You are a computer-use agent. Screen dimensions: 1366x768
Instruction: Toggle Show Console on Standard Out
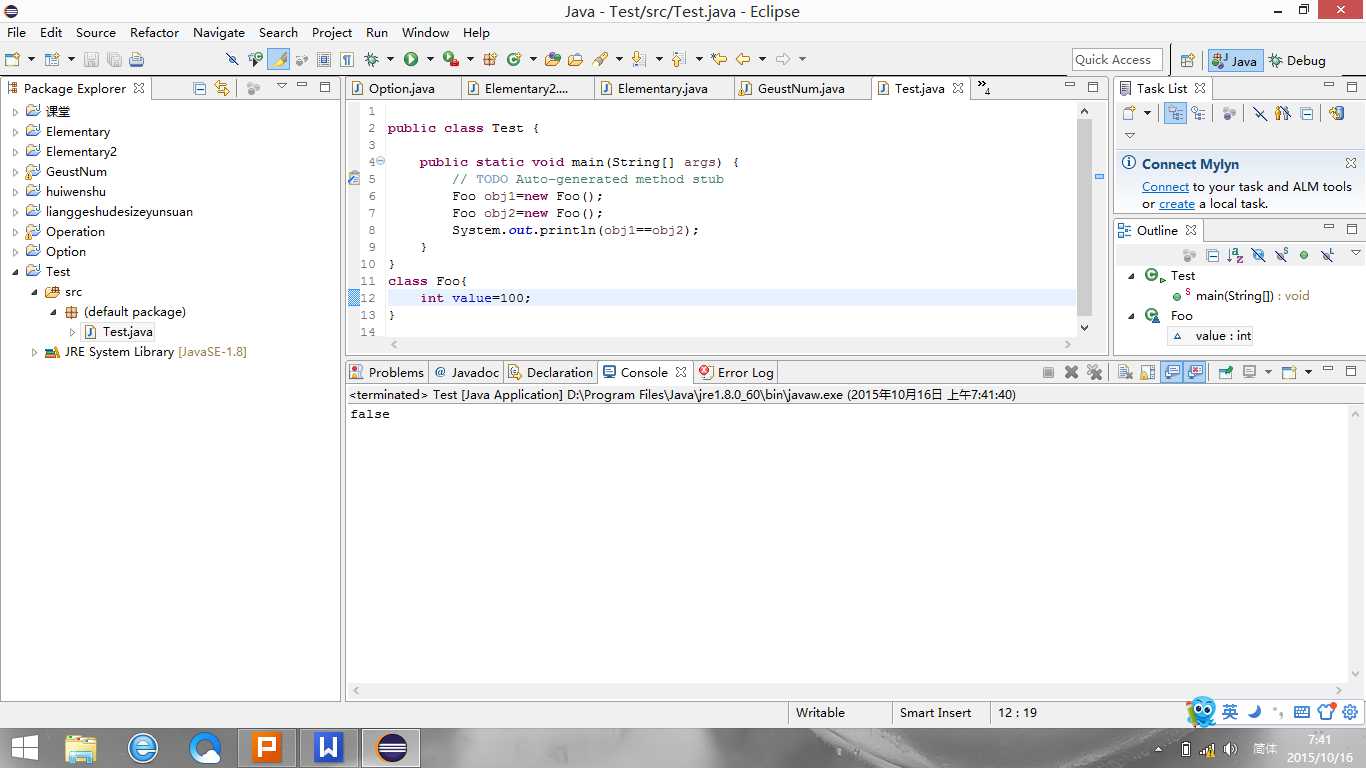pos(1172,372)
